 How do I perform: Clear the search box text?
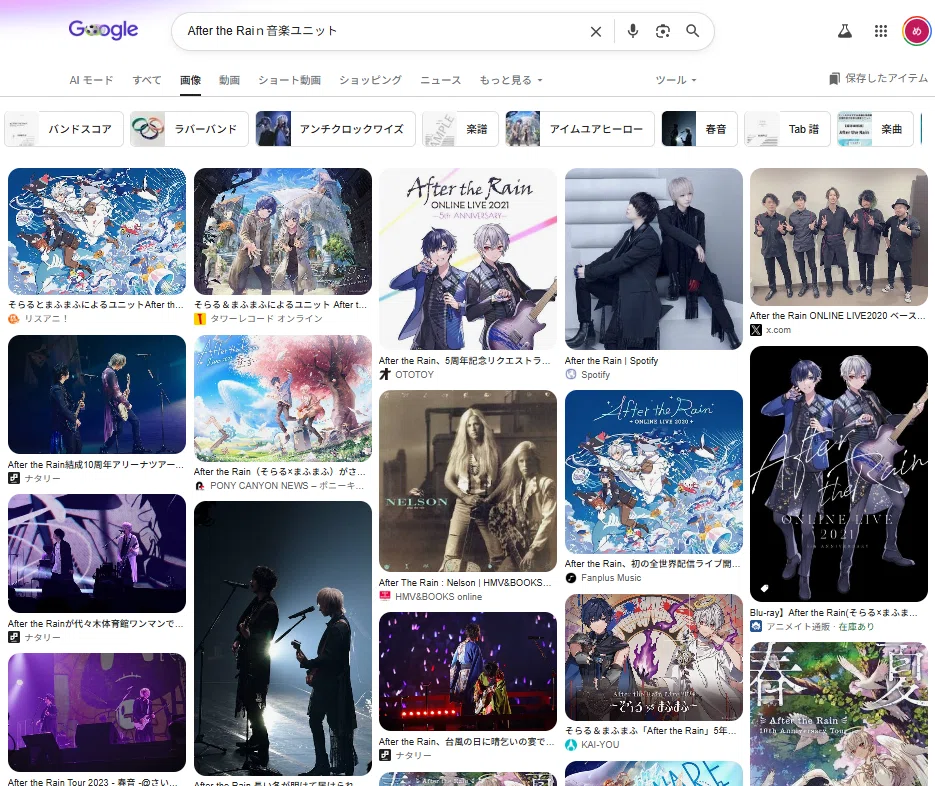tap(595, 32)
